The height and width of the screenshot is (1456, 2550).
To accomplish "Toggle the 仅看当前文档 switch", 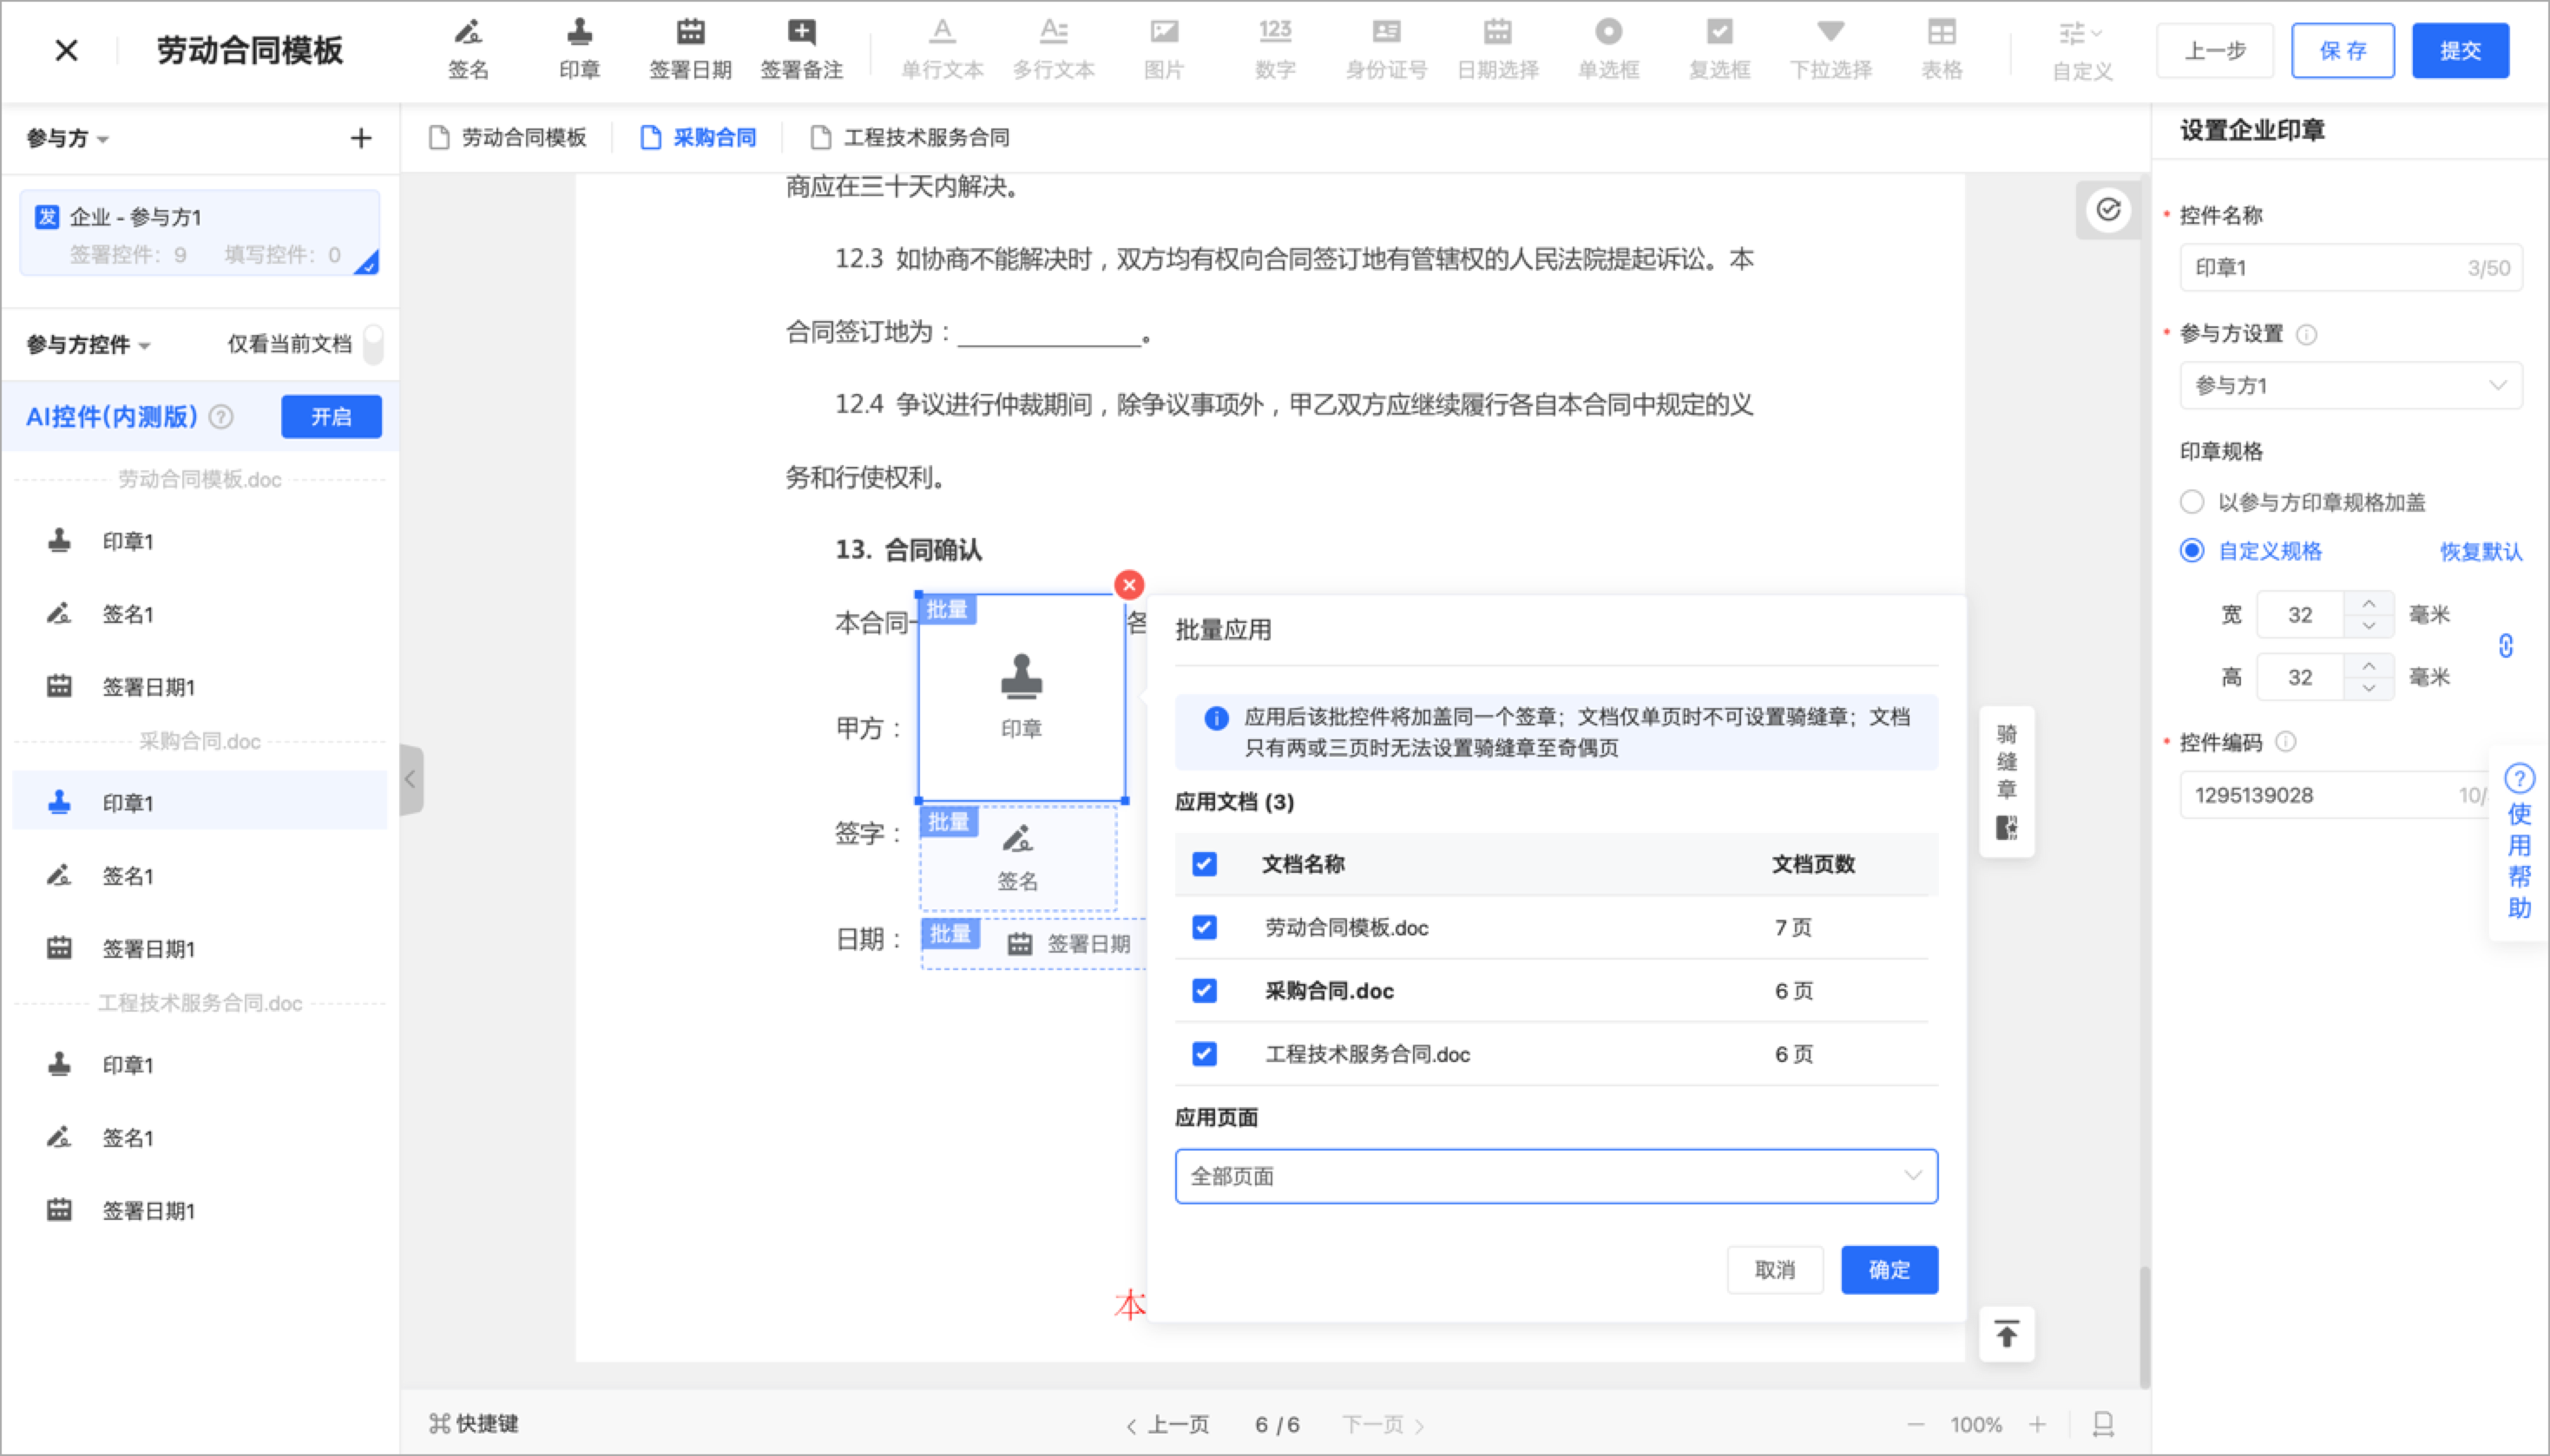I will (373, 344).
